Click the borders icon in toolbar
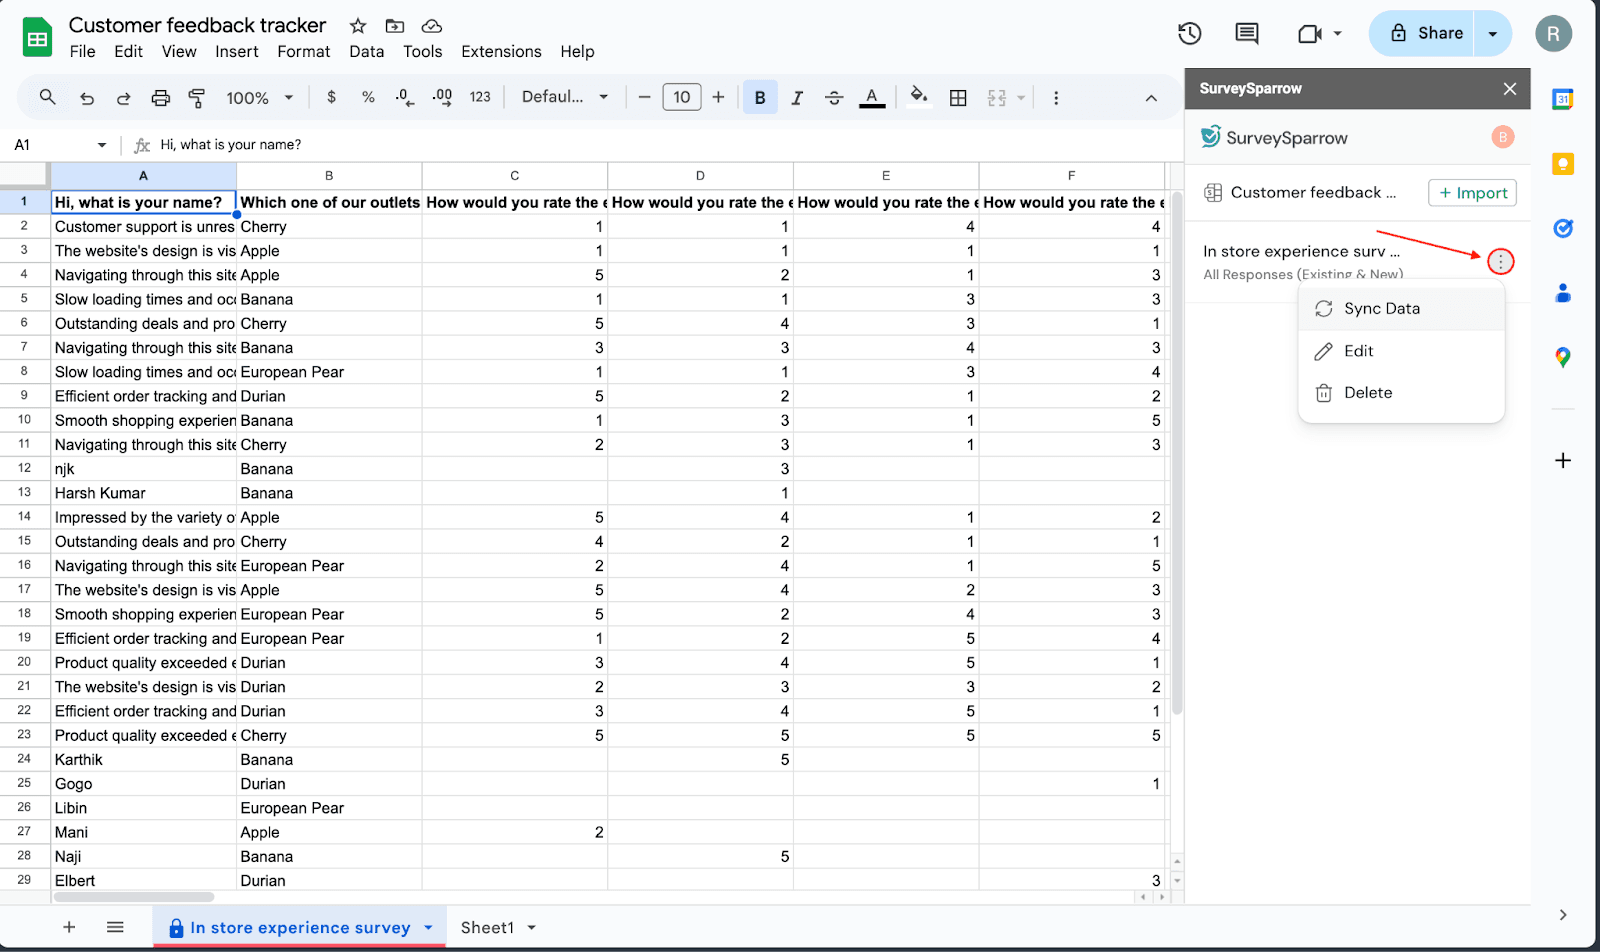Image resolution: width=1600 pixels, height=952 pixels. coord(958,98)
